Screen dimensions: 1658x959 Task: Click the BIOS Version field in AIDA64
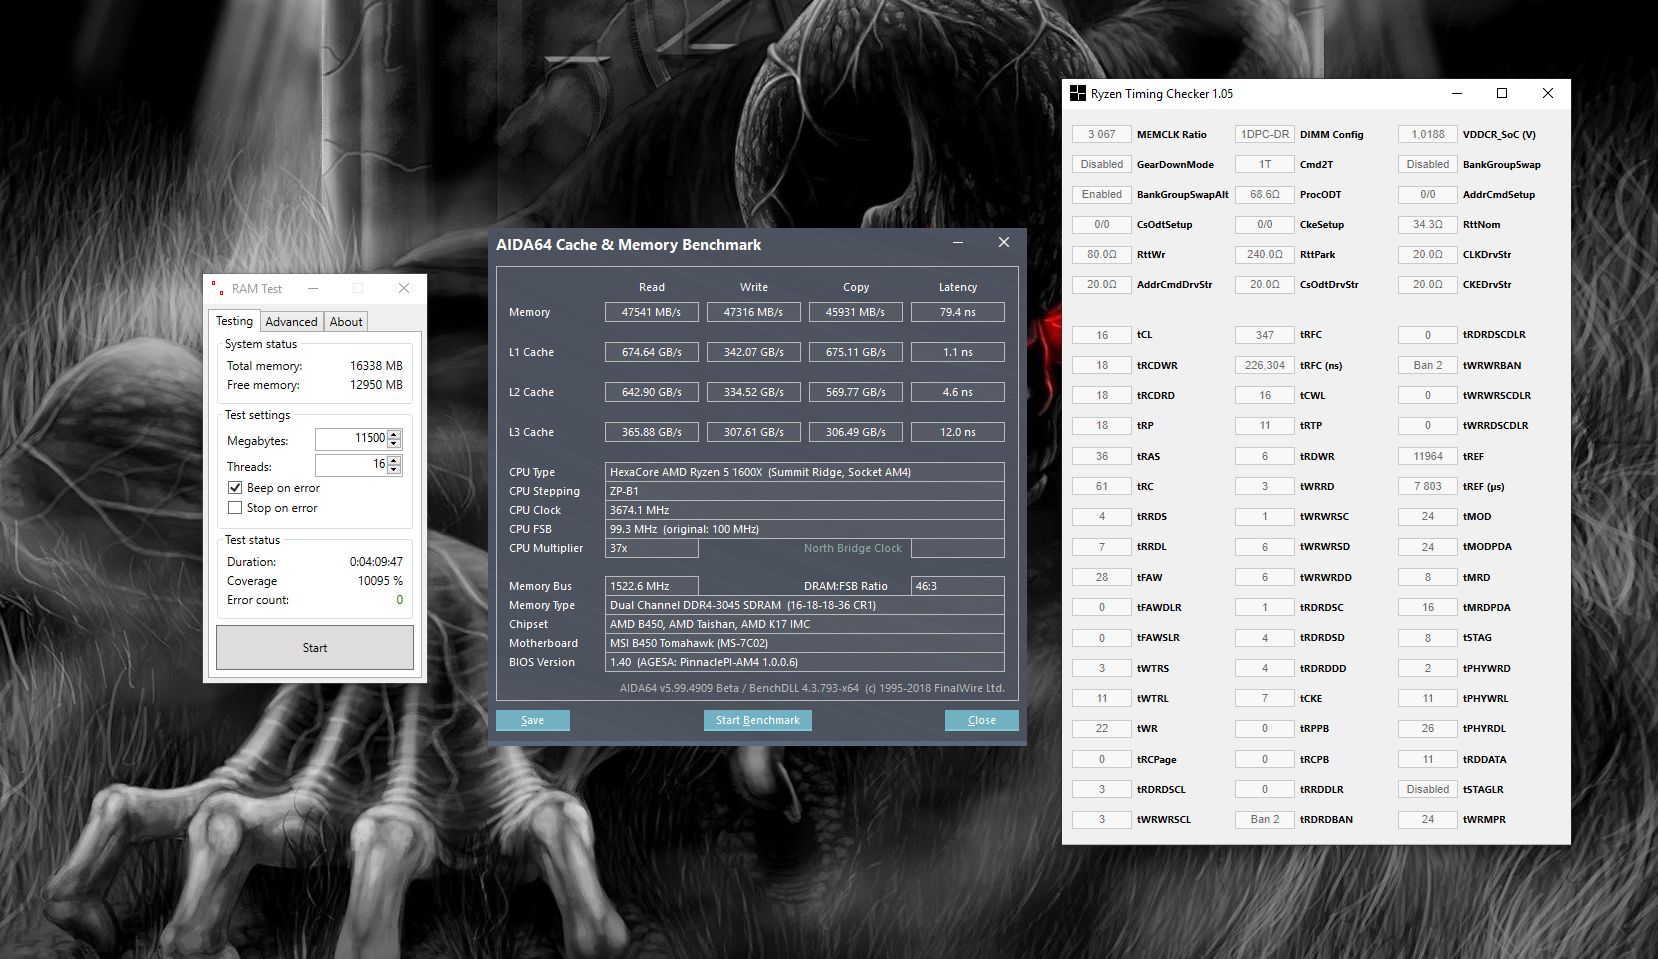[x=805, y=662]
